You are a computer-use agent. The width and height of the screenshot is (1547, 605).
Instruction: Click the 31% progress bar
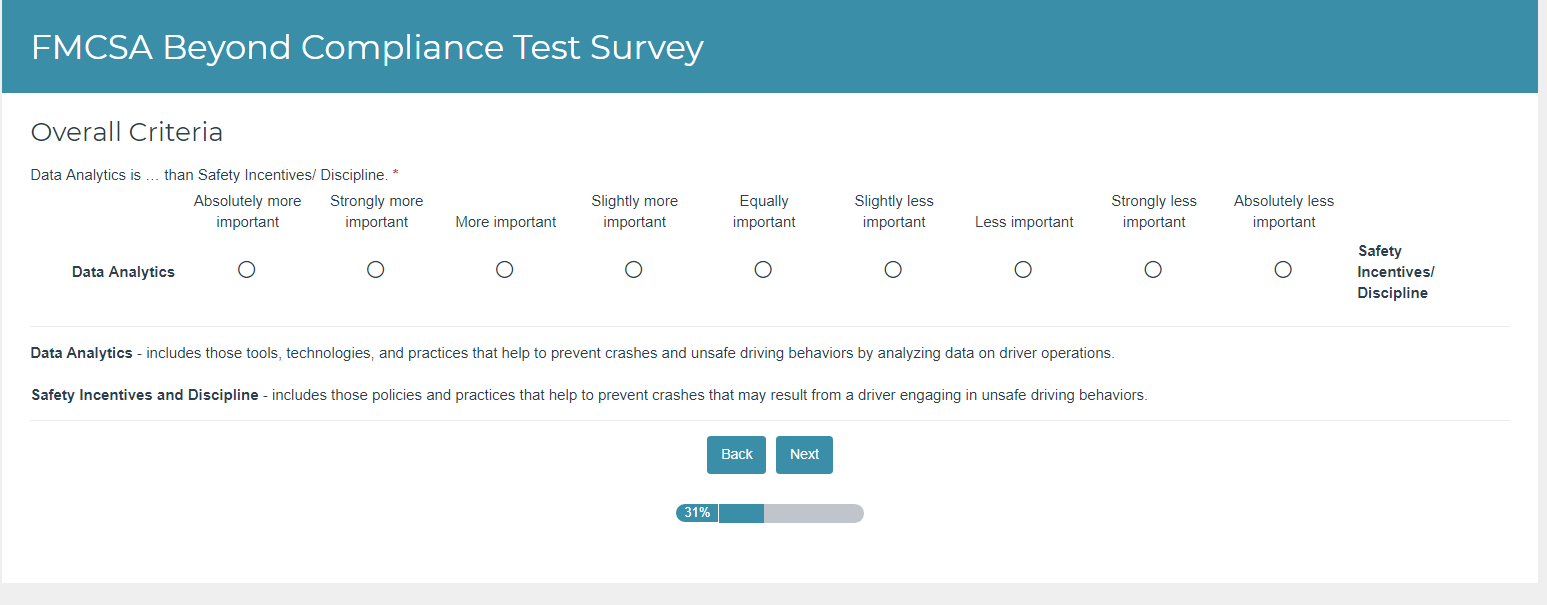pos(770,513)
